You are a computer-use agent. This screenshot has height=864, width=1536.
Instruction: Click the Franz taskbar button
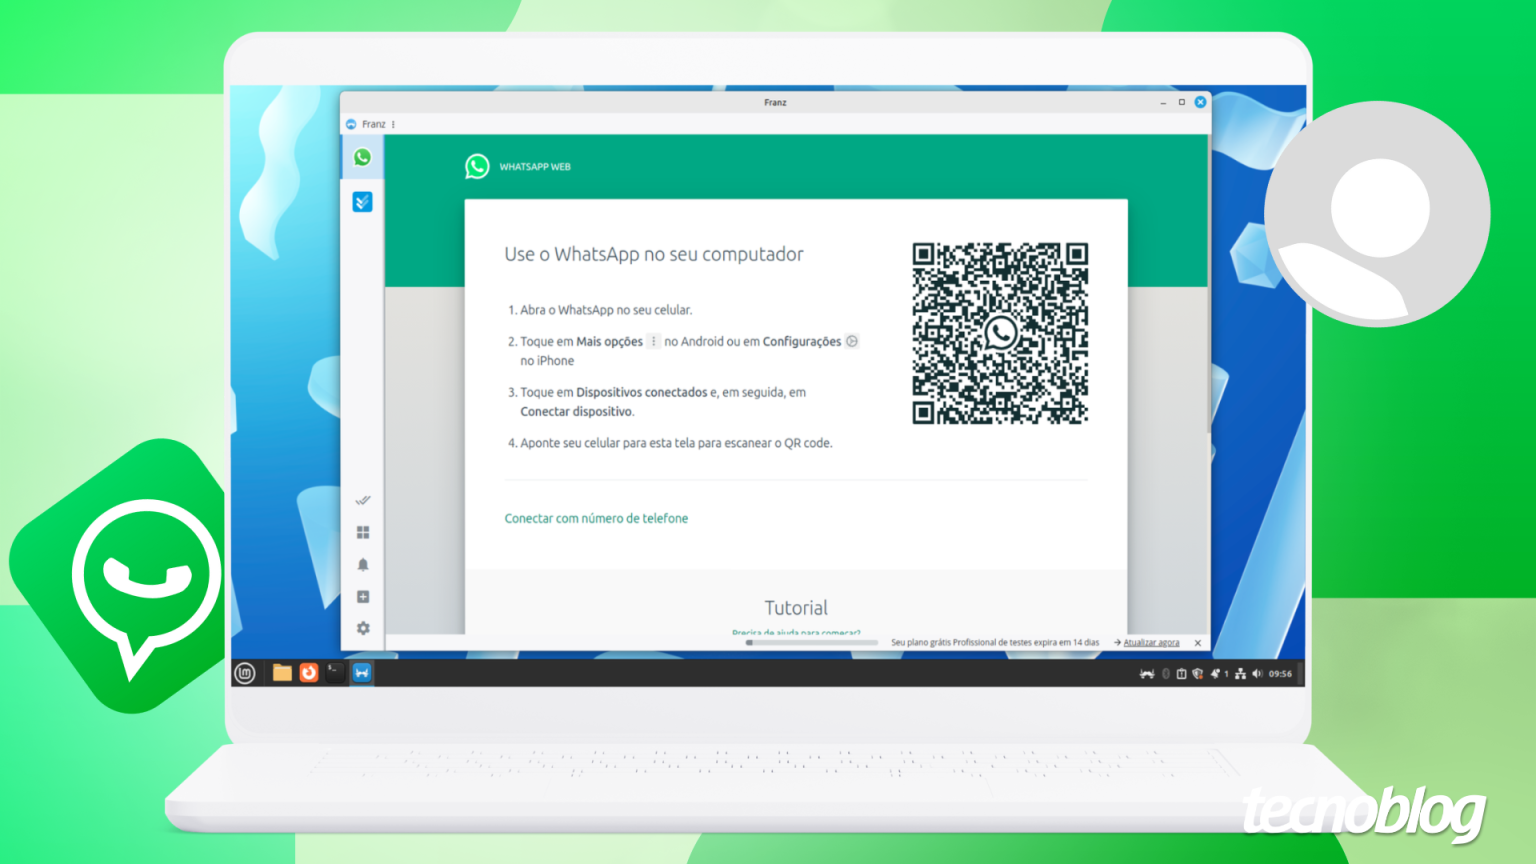[362, 673]
